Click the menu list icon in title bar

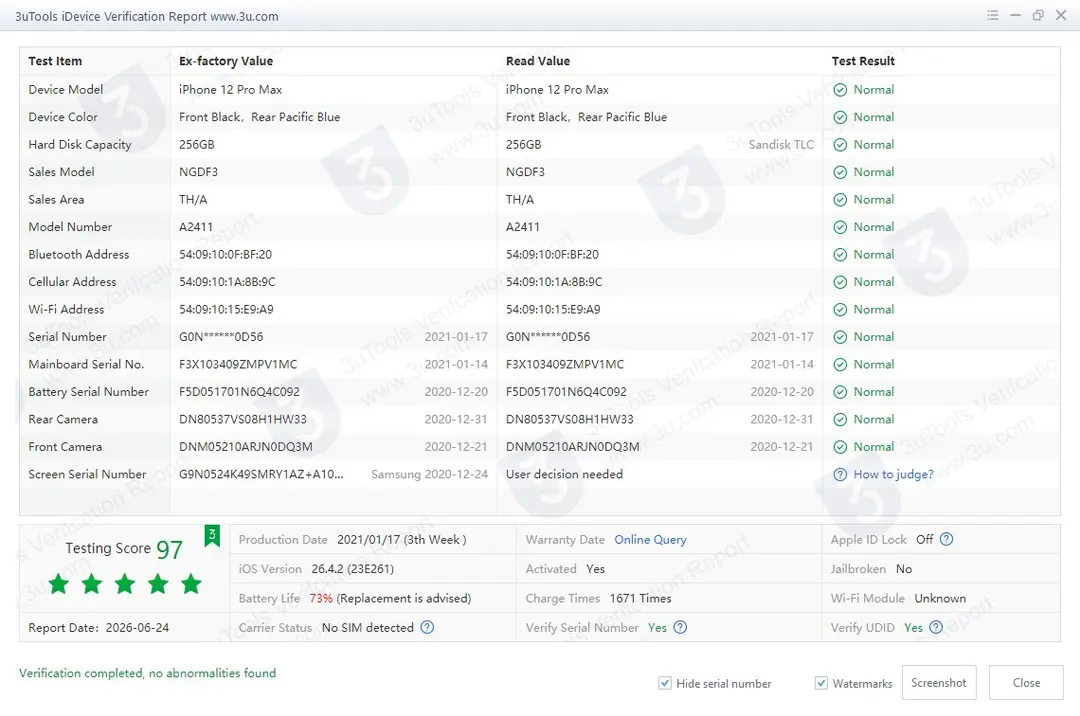click(993, 15)
